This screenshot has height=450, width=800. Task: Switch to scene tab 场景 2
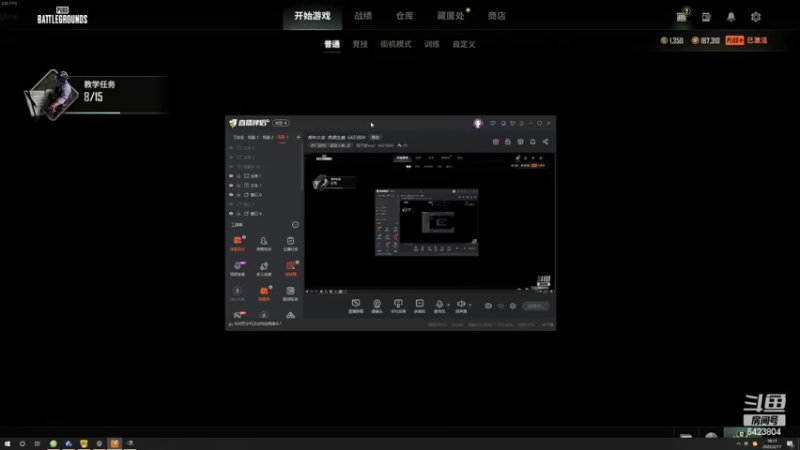268,137
